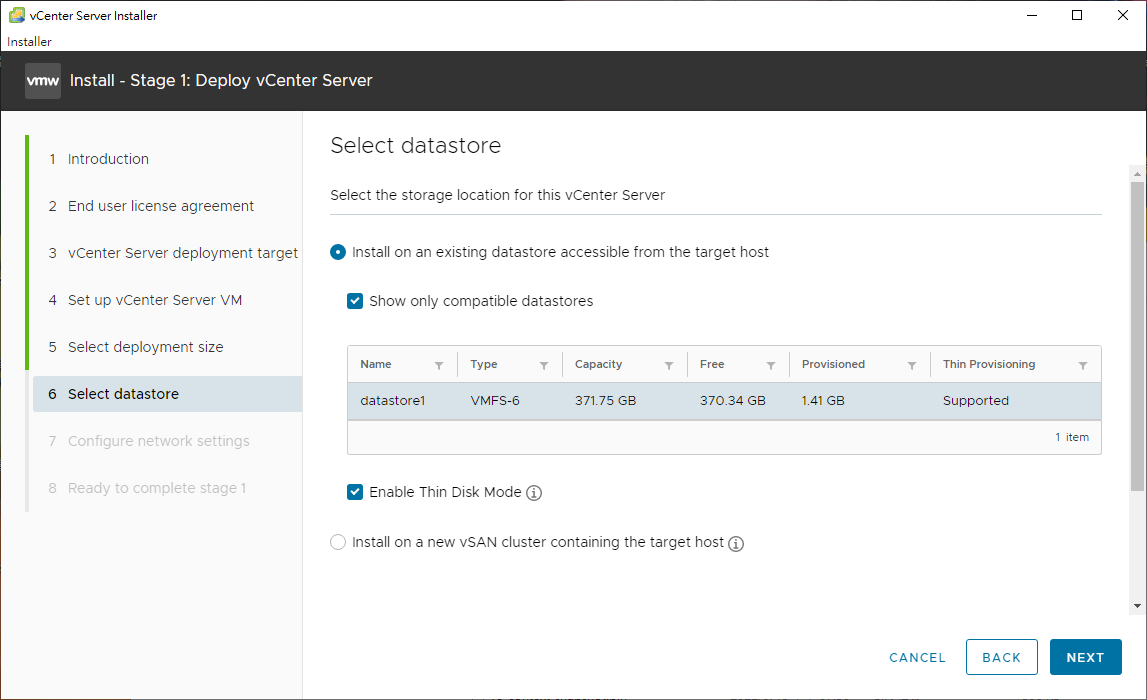The height and width of the screenshot is (700, 1147).
Task: Click the 1 item count text
Action: [1072, 437]
